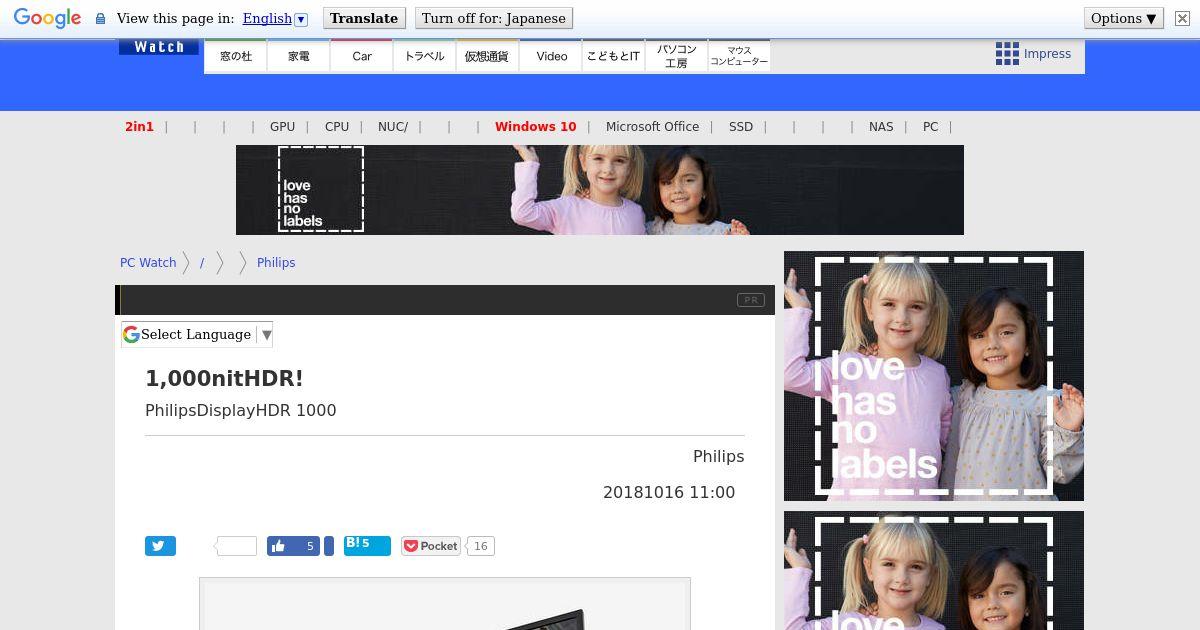Open the トラベル tab
Viewport: 1200px width, 630px height.
pos(424,56)
